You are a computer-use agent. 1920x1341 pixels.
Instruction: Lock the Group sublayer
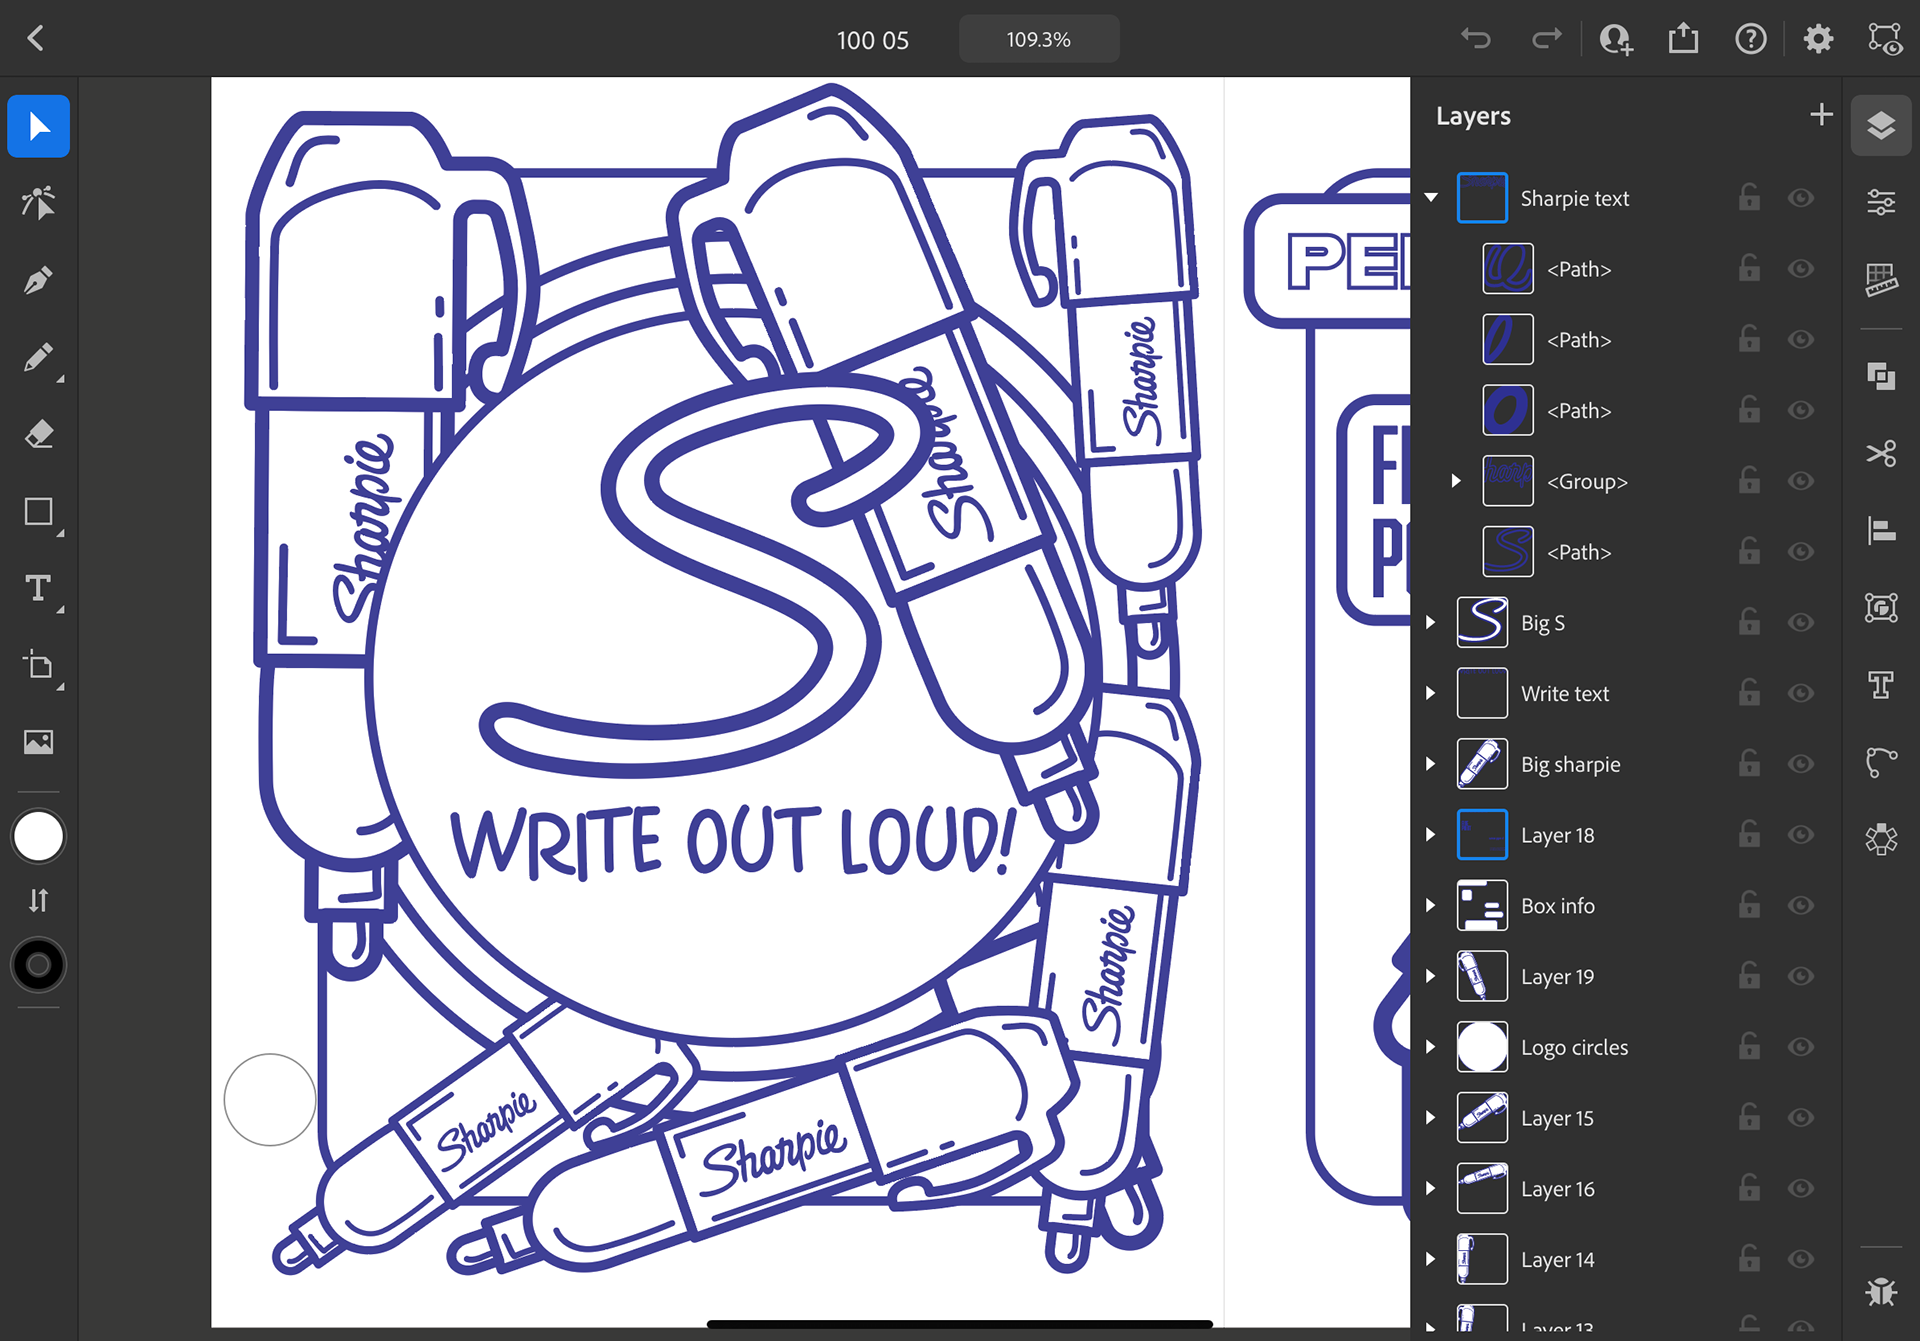(x=1749, y=480)
